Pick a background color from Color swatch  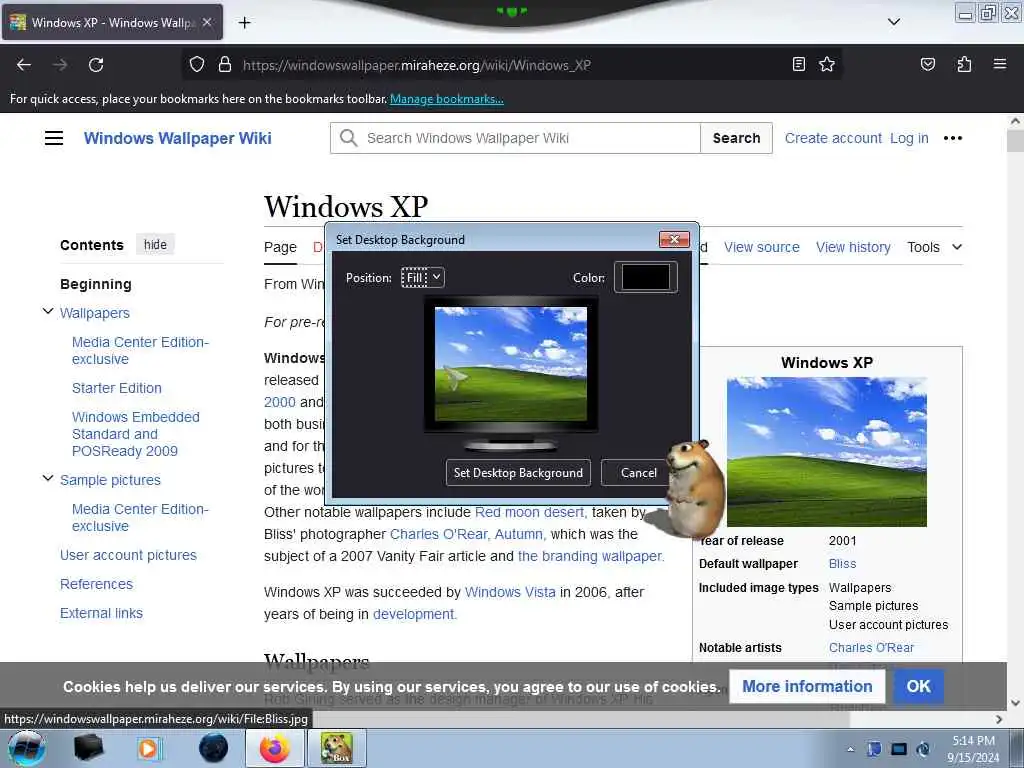coord(645,277)
